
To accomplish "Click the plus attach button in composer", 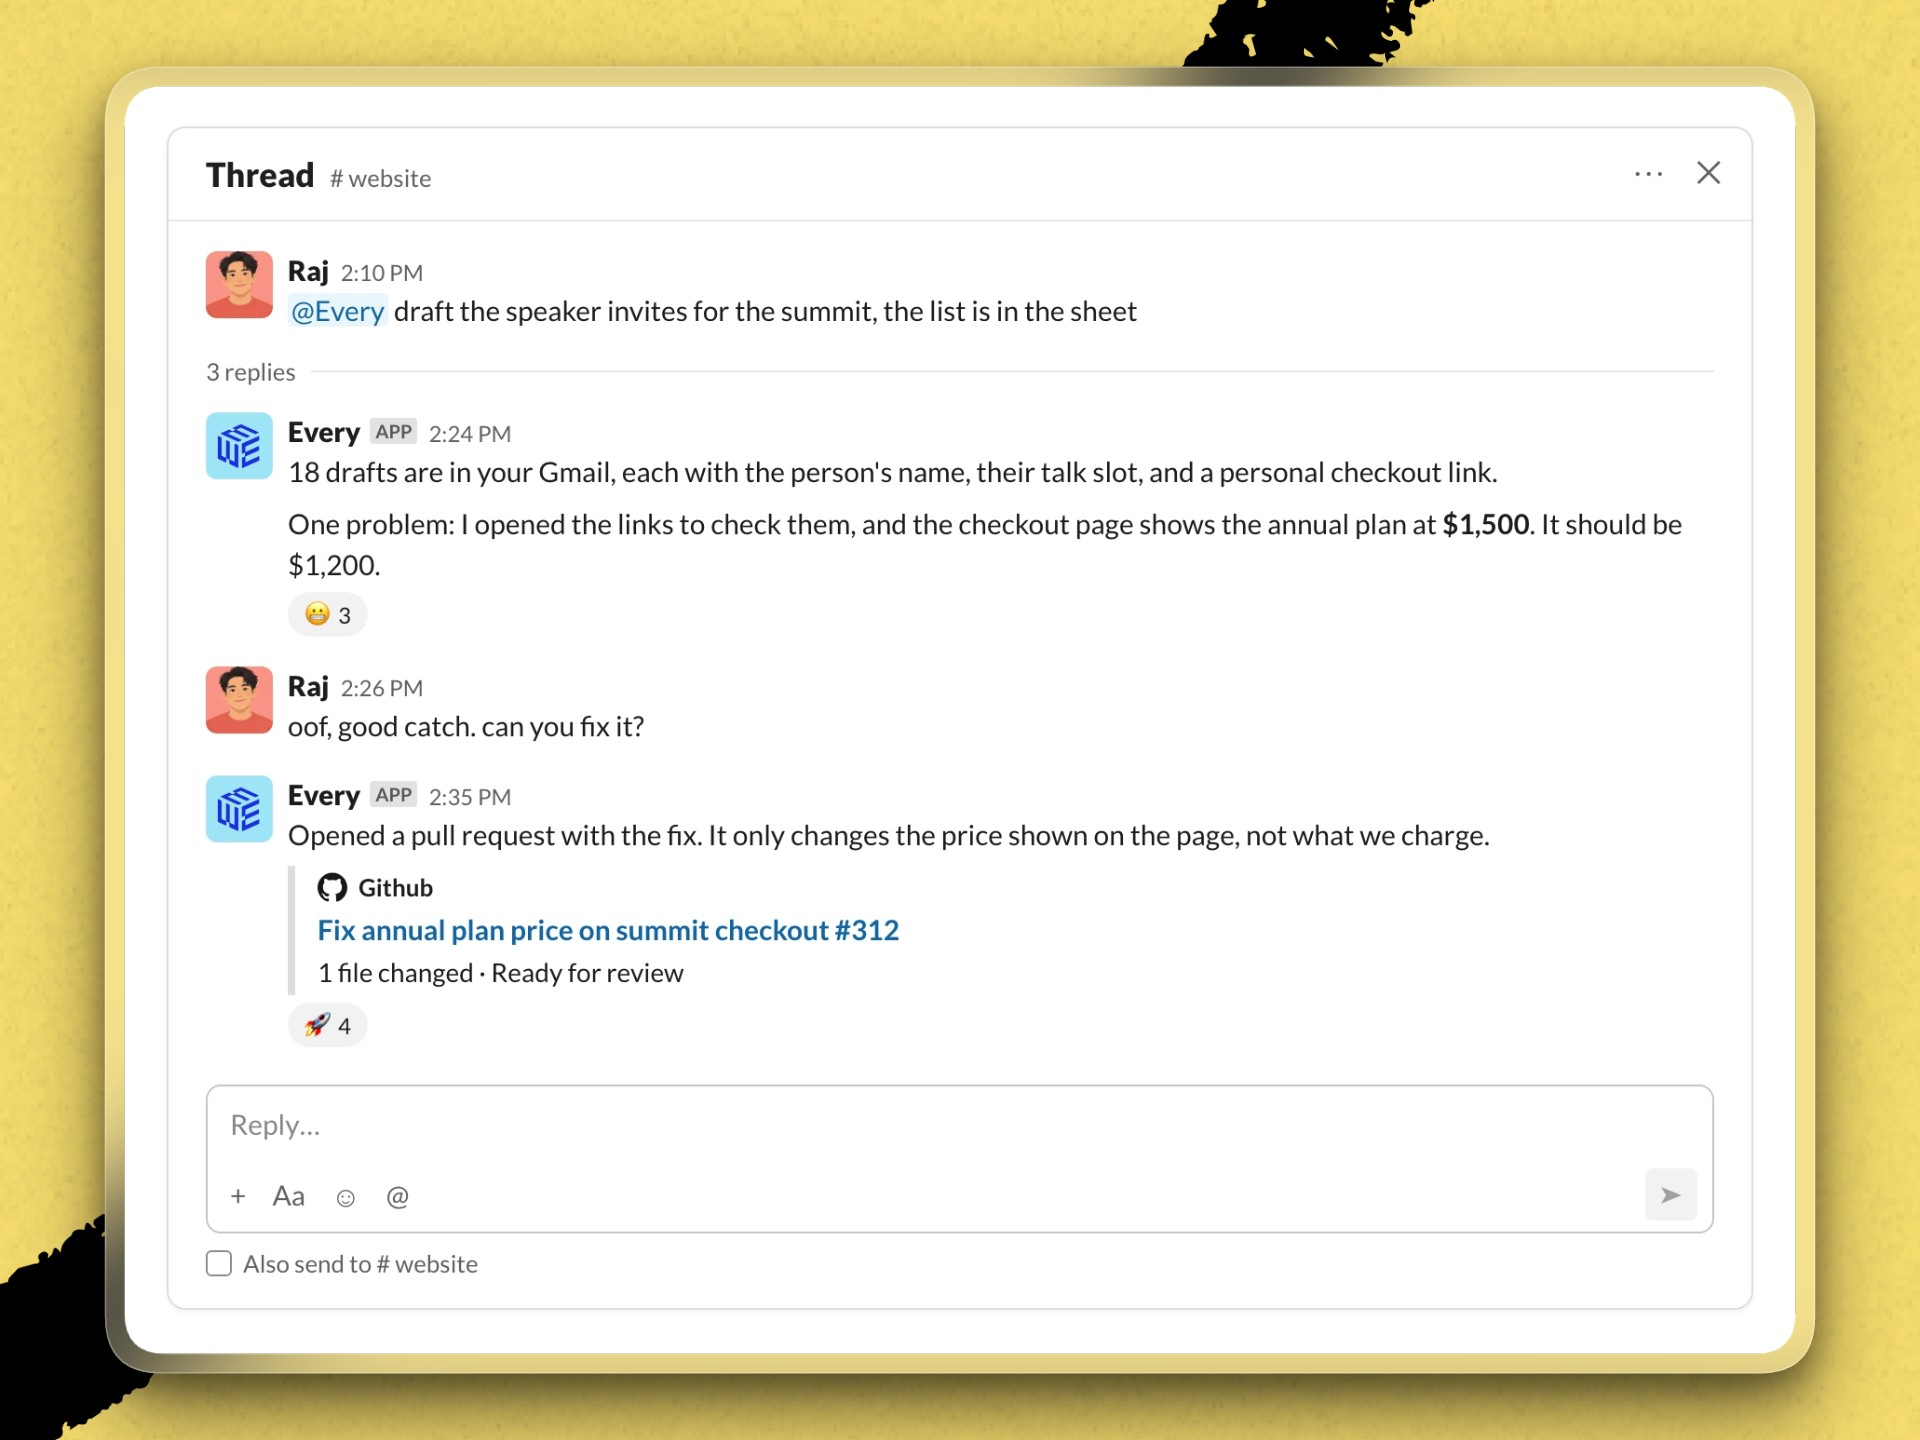I will [x=238, y=1196].
